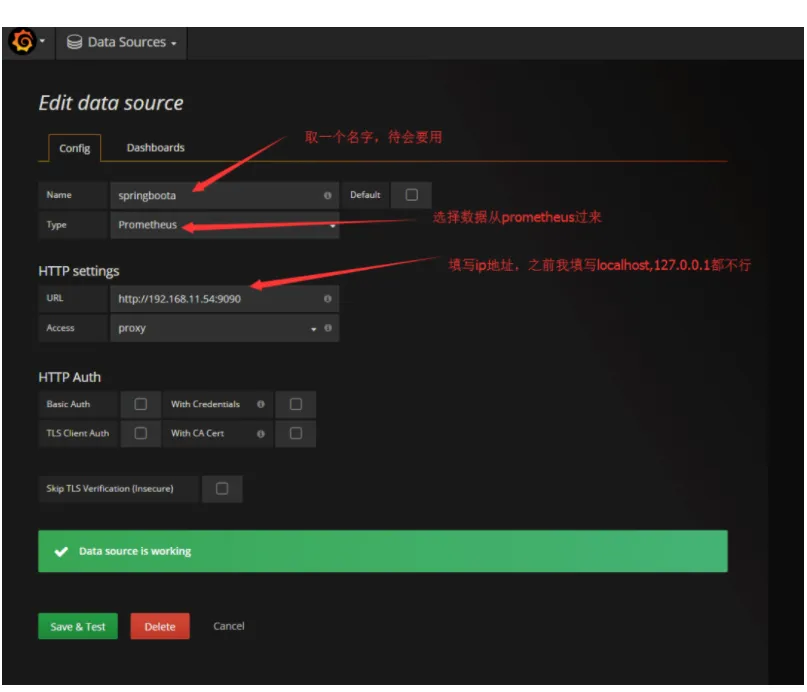Click the HTTP Auth heading
Screen dimensions: 807x692
[69, 377]
